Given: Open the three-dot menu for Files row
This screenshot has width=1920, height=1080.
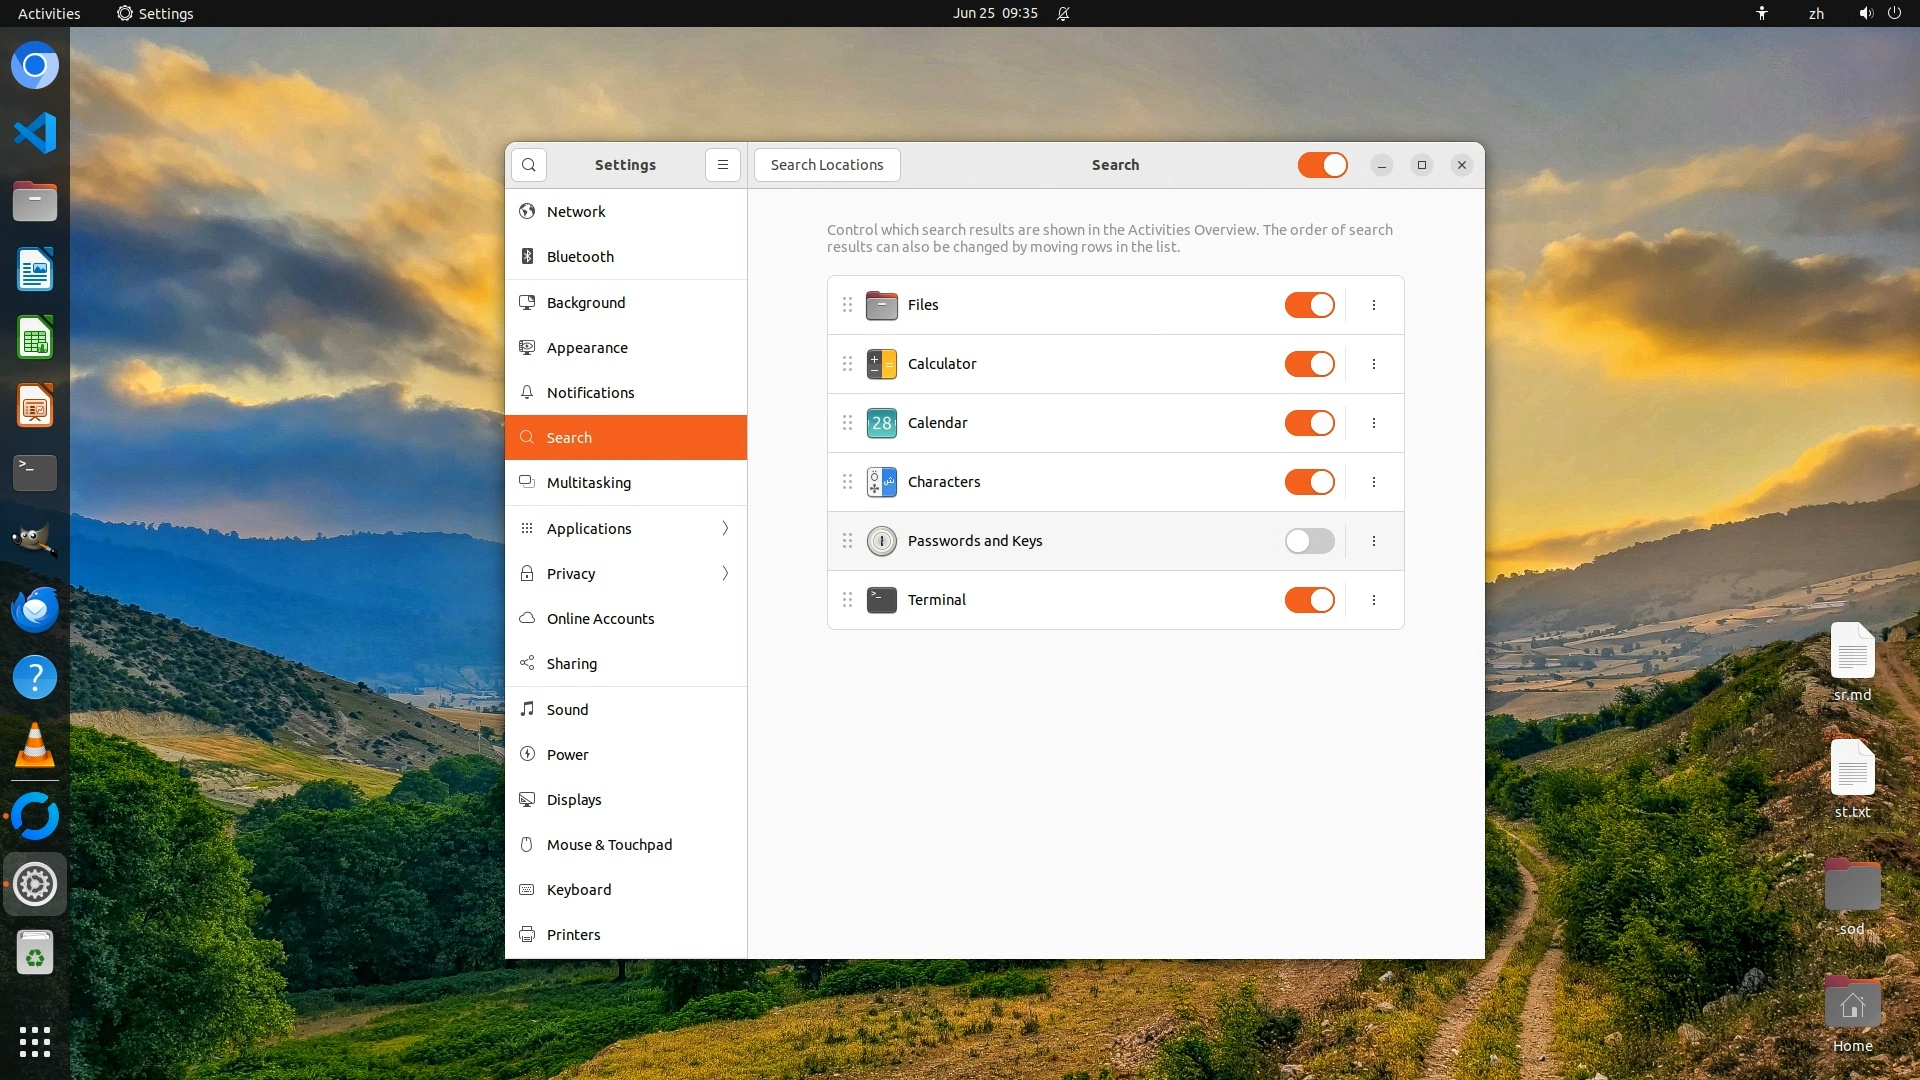Looking at the screenshot, I should pyautogui.click(x=1373, y=305).
